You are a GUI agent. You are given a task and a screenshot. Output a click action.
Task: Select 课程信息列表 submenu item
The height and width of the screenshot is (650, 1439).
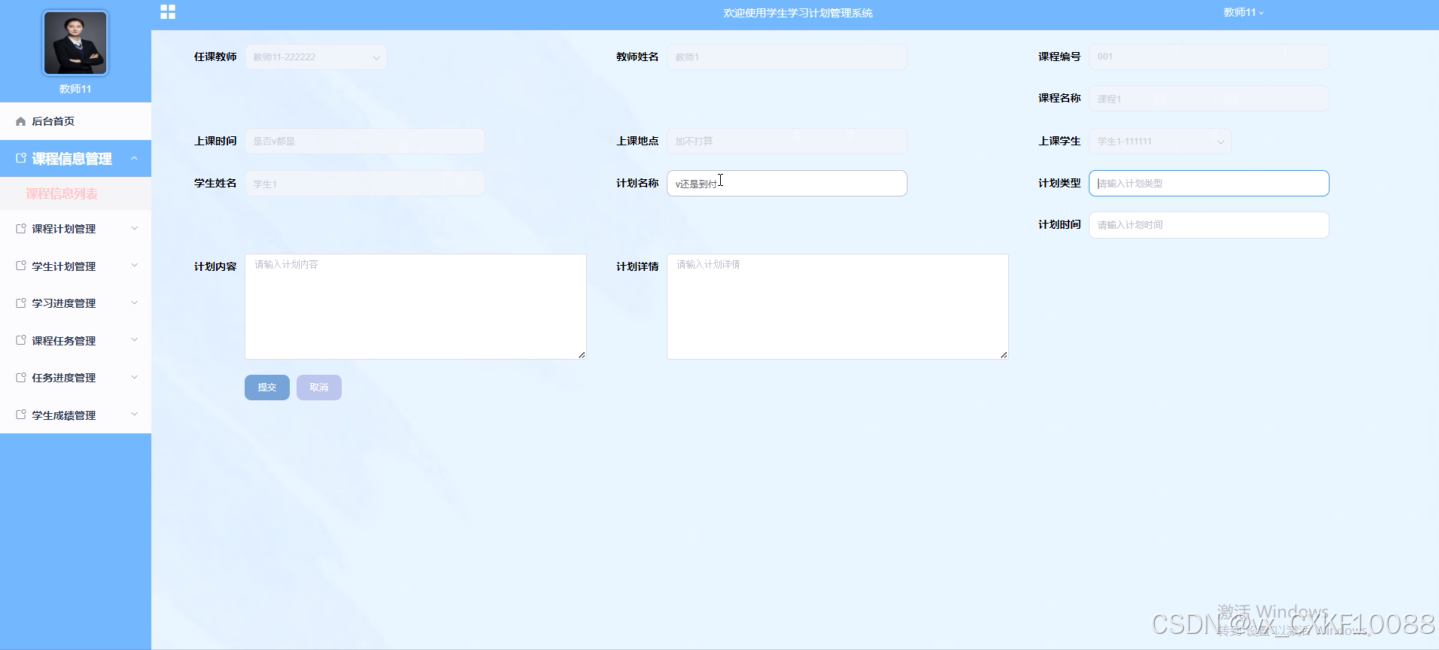pyautogui.click(x=75, y=194)
